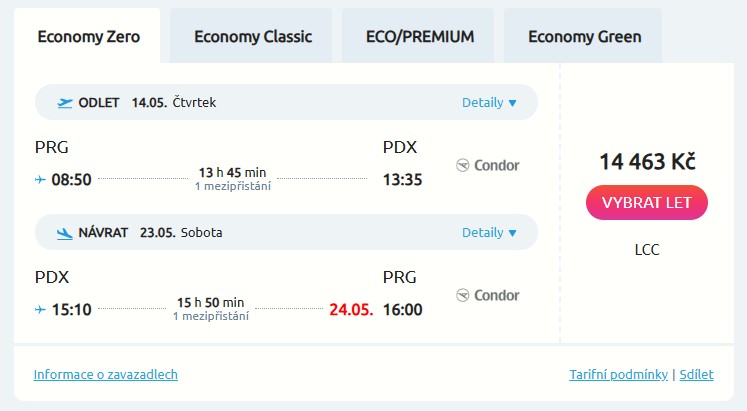Expand Detaily for the return flight

(x=489, y=233)
